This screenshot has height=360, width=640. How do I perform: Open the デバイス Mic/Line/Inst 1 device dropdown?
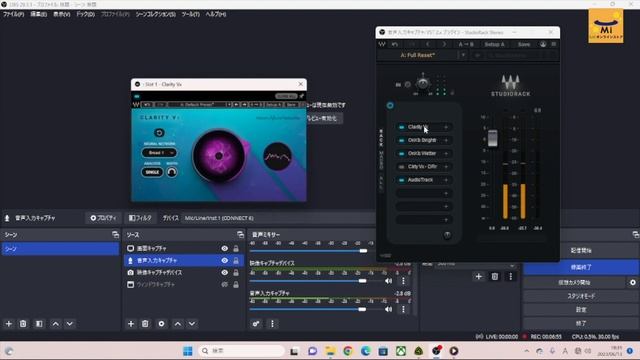coord(278,218)
